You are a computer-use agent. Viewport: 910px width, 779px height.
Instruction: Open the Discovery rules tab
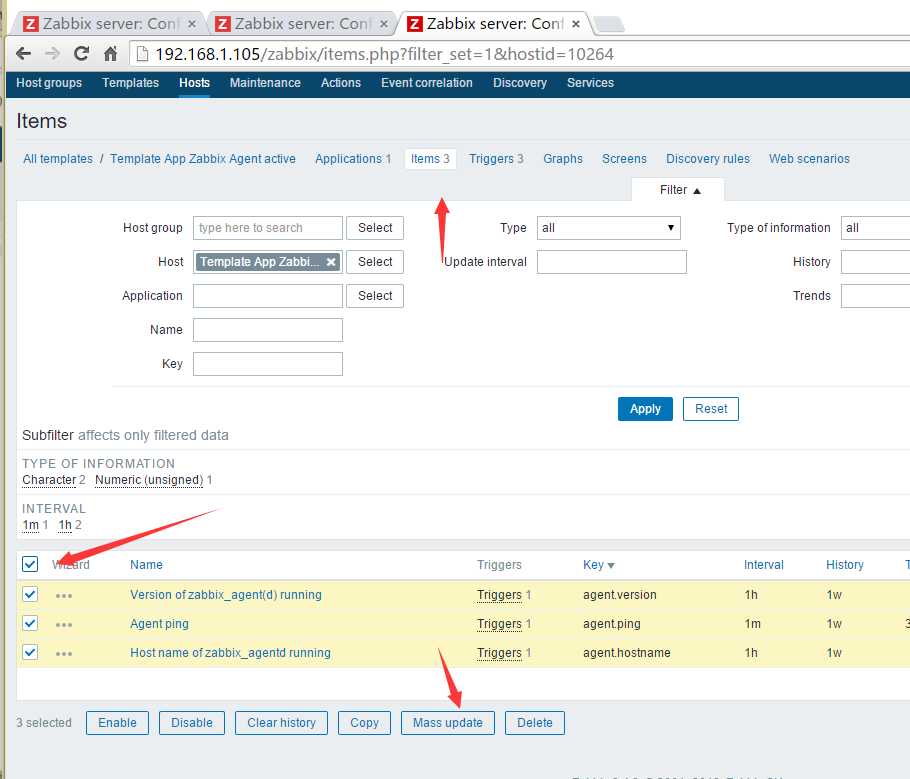point(707,158)
